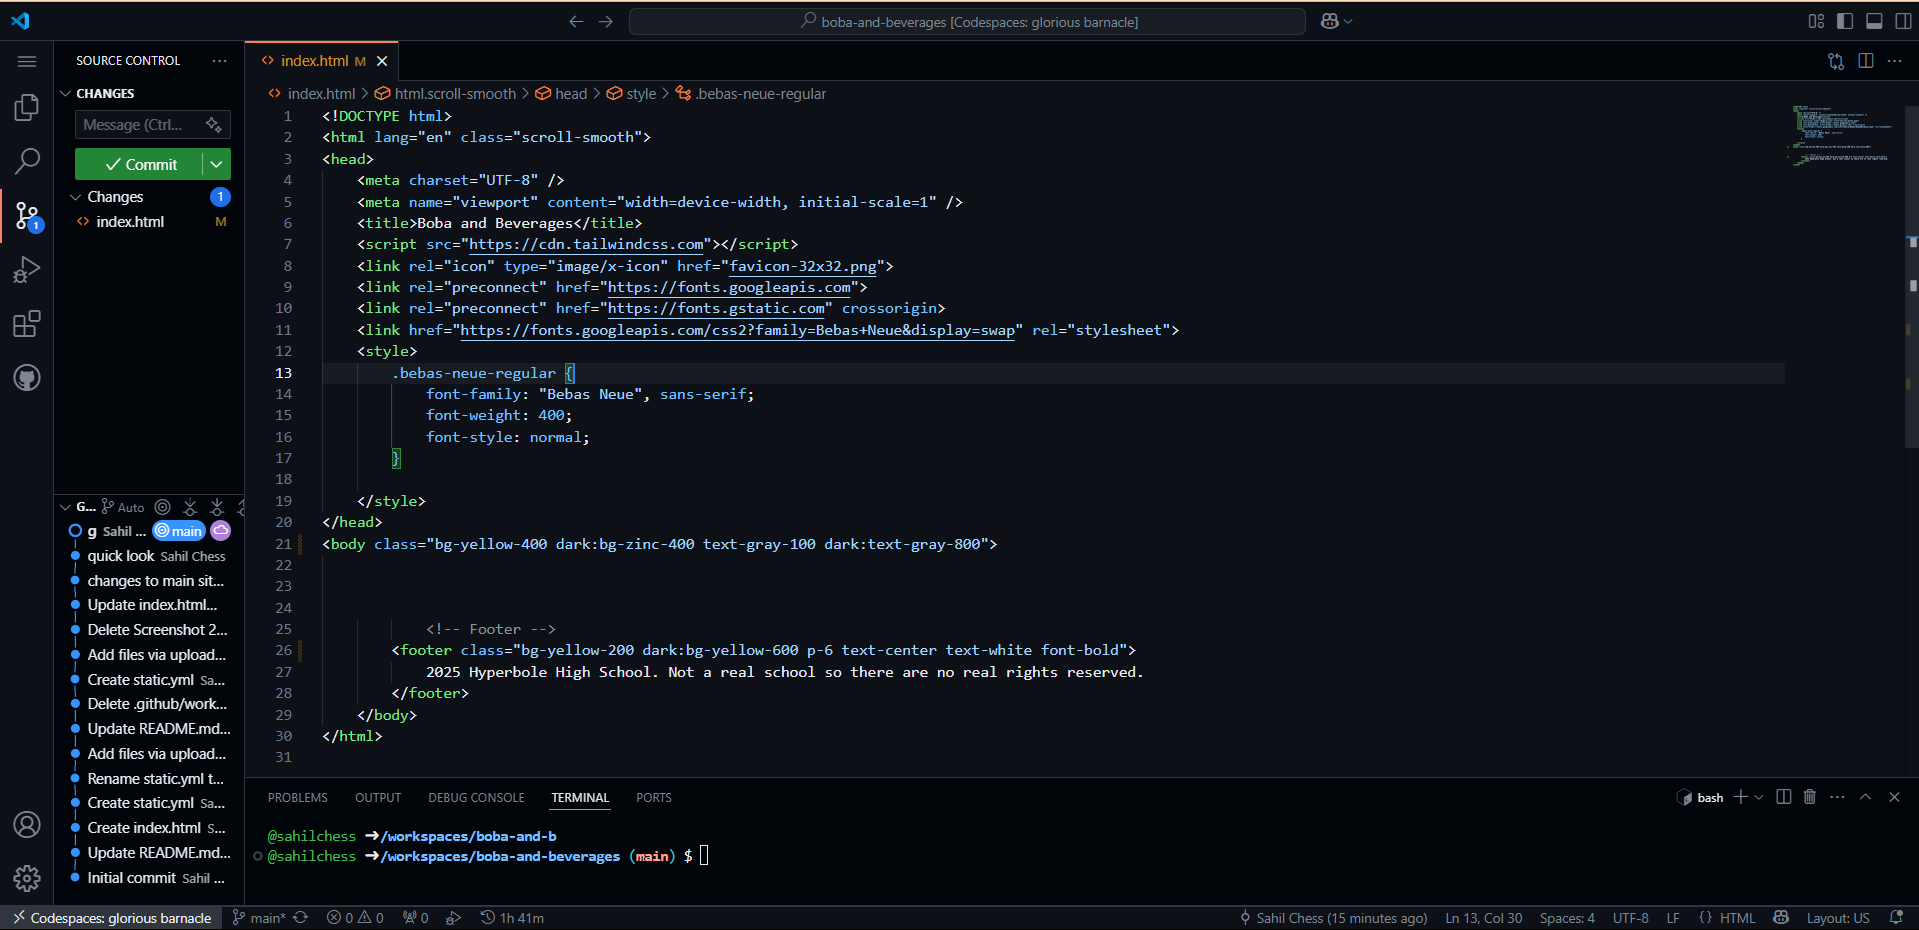Open the Explorer view in activity bar

(x=27, y=107)
